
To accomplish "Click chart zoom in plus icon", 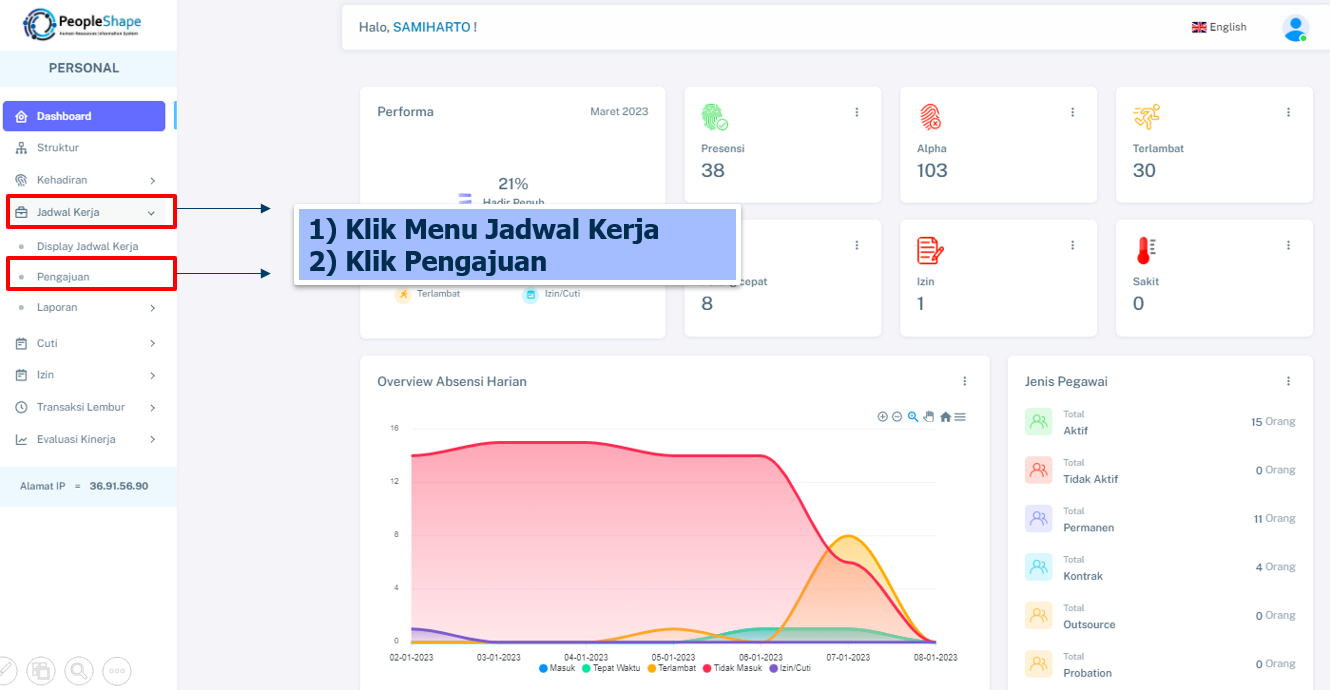I will (x=882, y=417).
